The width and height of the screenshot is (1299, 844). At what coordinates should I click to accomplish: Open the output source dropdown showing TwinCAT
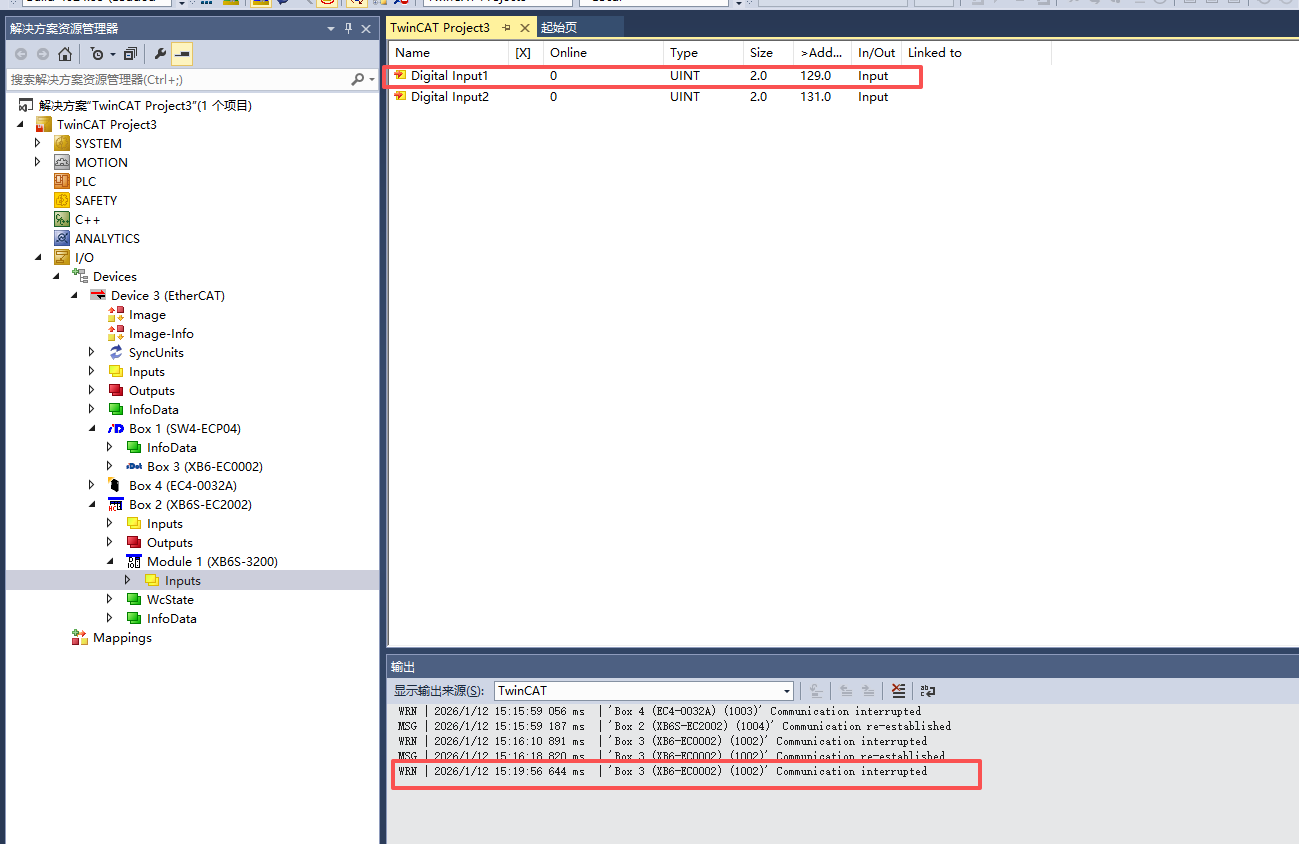click(x=786, y=691)
